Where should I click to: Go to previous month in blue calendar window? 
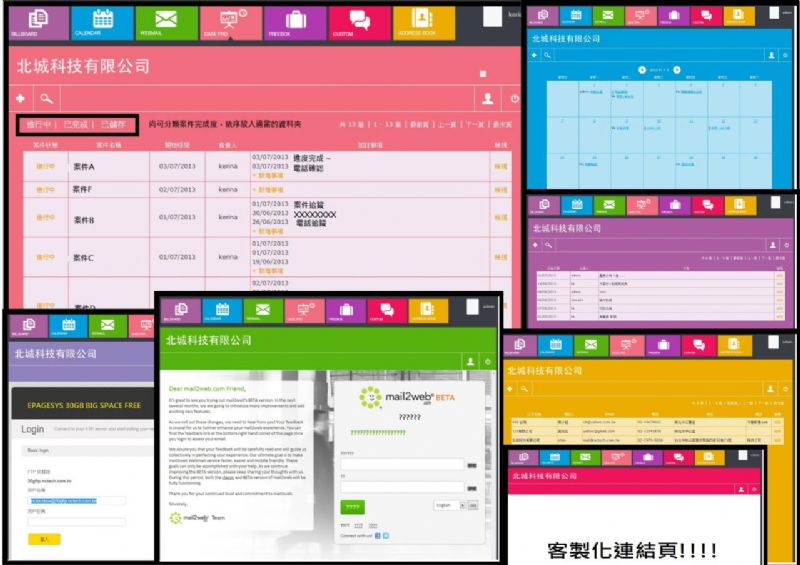click(642, 70)
